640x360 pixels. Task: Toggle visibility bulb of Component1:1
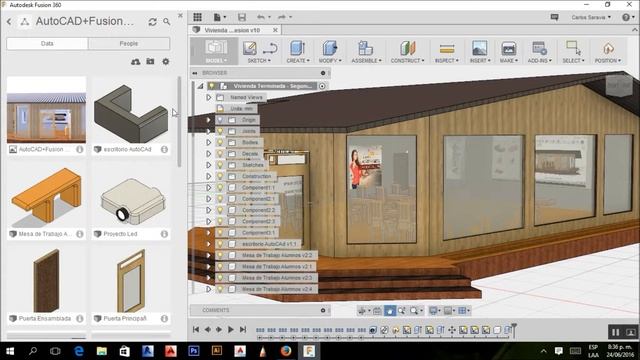coord(220,188)
